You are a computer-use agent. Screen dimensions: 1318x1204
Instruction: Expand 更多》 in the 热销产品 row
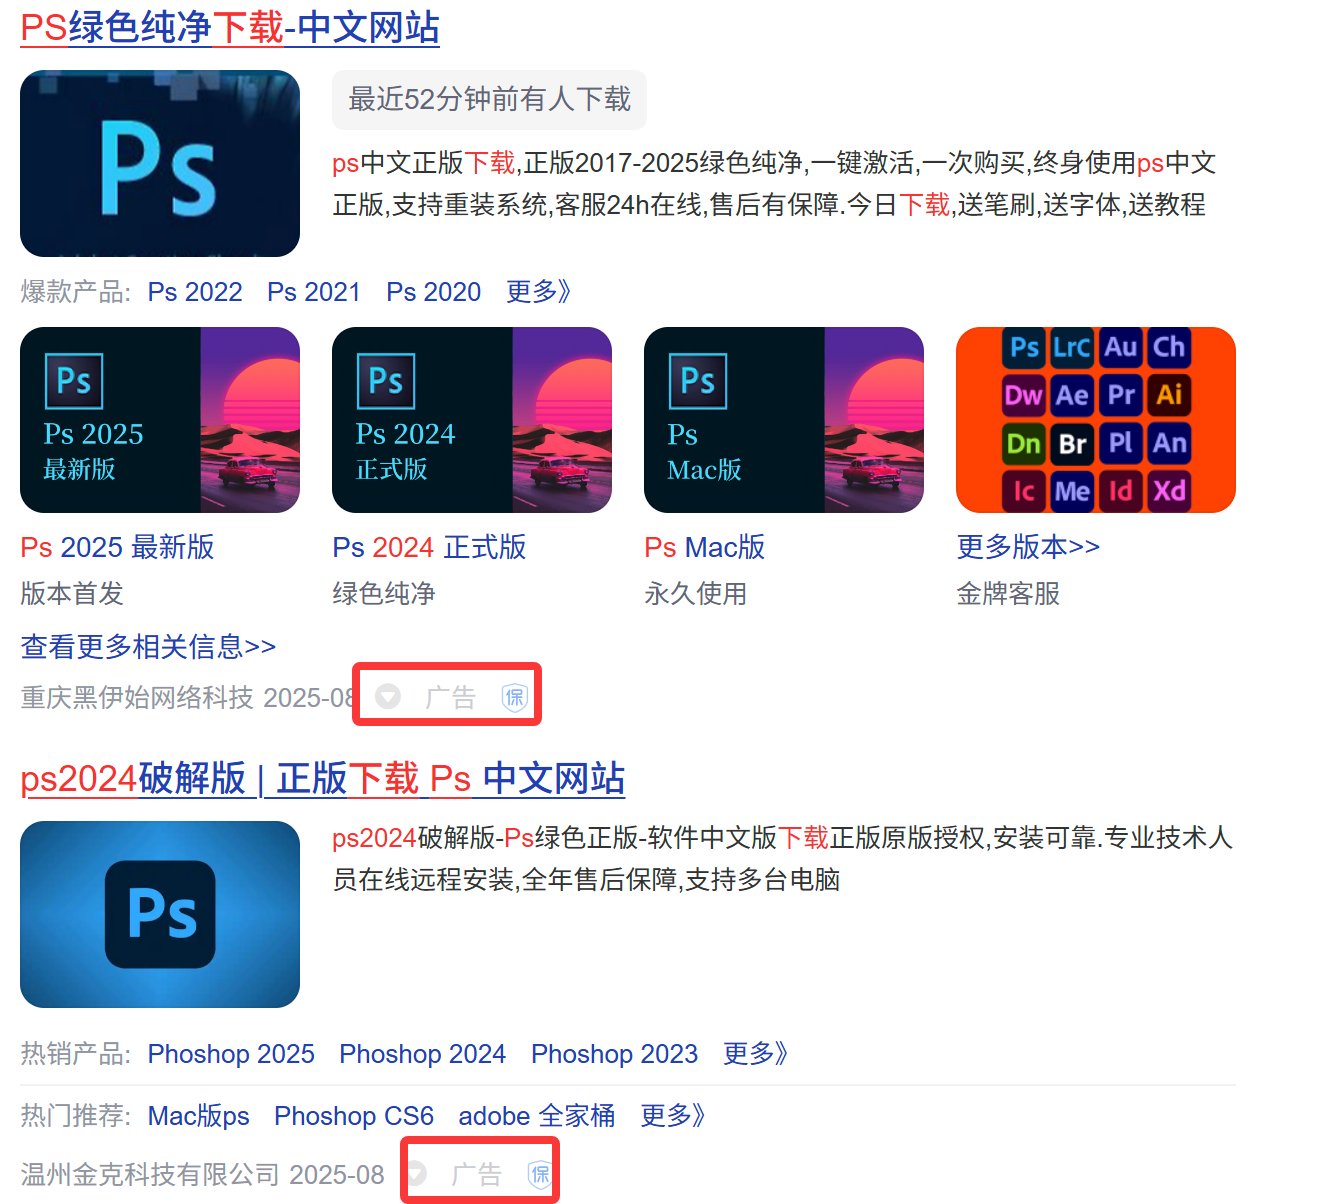click(x=755, y=1054)
